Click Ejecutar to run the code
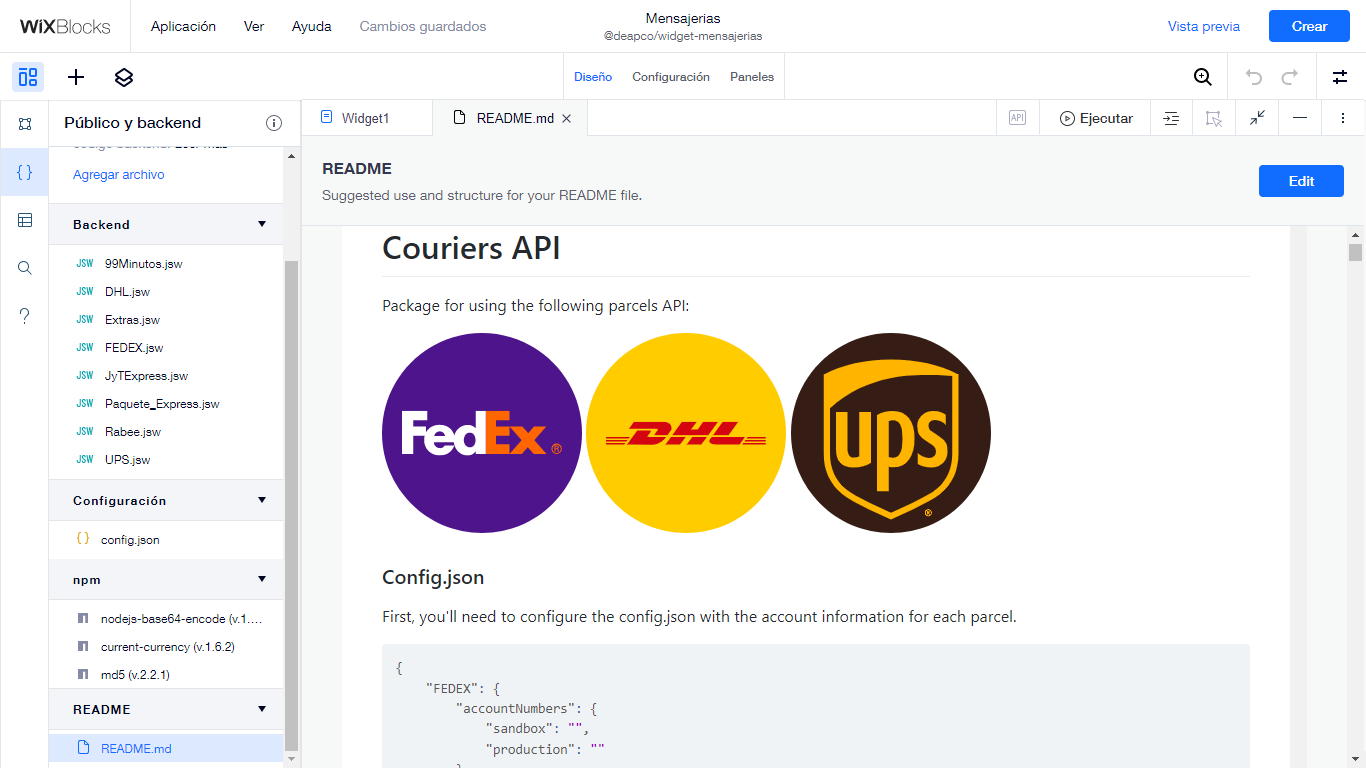 click(x=1096, y=118)
